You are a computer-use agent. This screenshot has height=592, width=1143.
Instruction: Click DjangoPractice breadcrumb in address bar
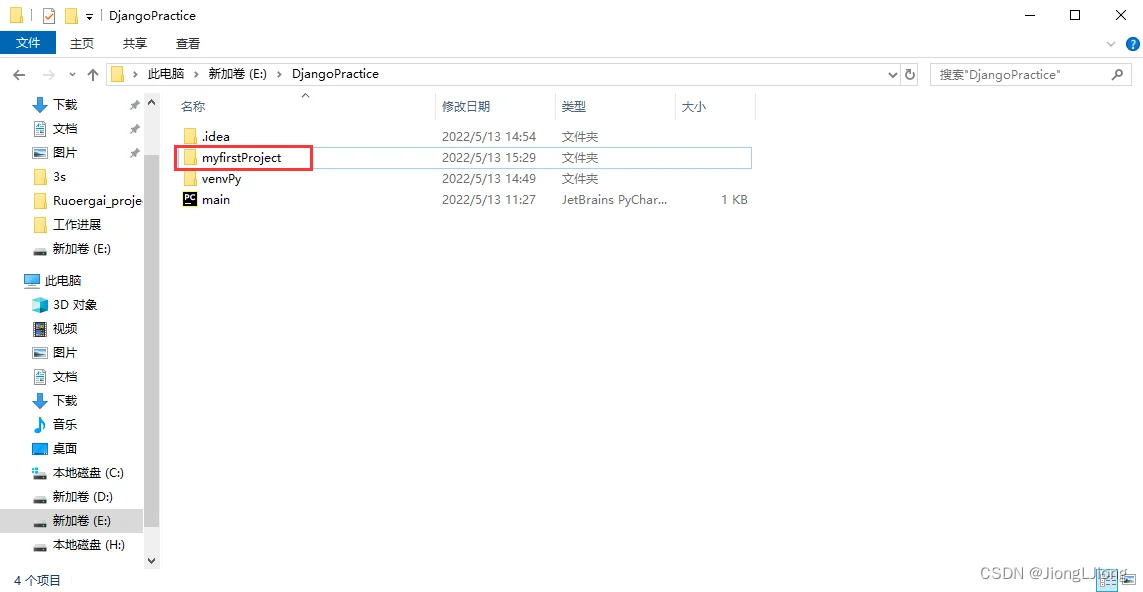tap(335, 74)
